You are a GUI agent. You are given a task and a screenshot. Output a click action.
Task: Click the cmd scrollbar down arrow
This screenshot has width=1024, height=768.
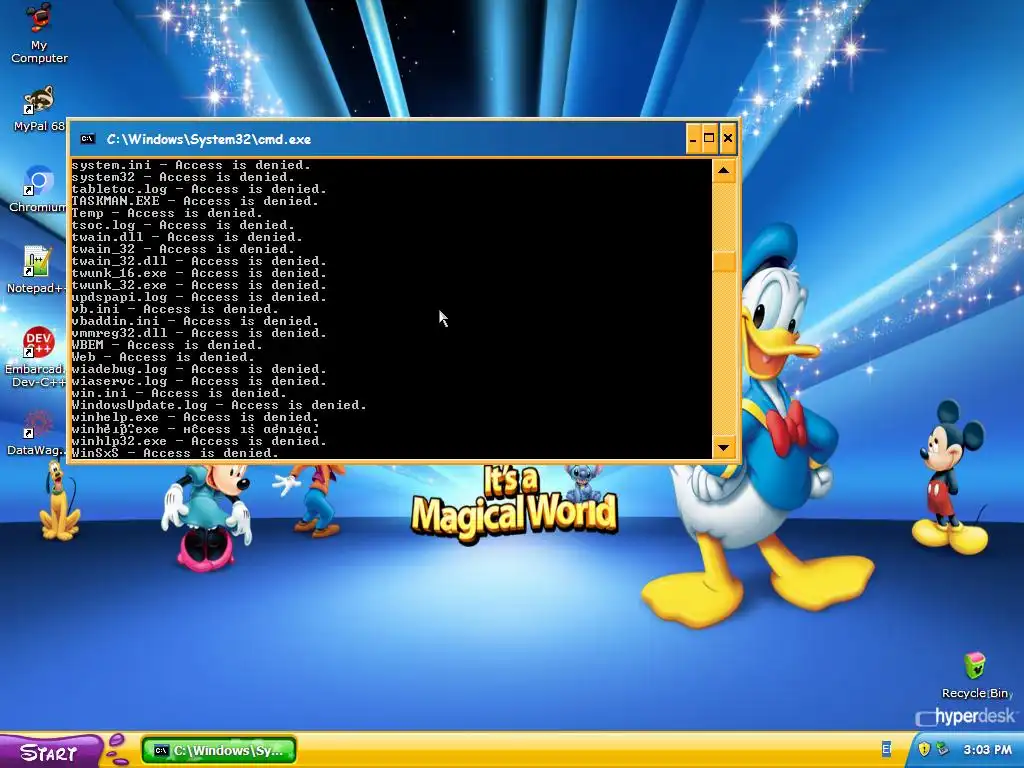pyautogui.click(x=724, y=447)
